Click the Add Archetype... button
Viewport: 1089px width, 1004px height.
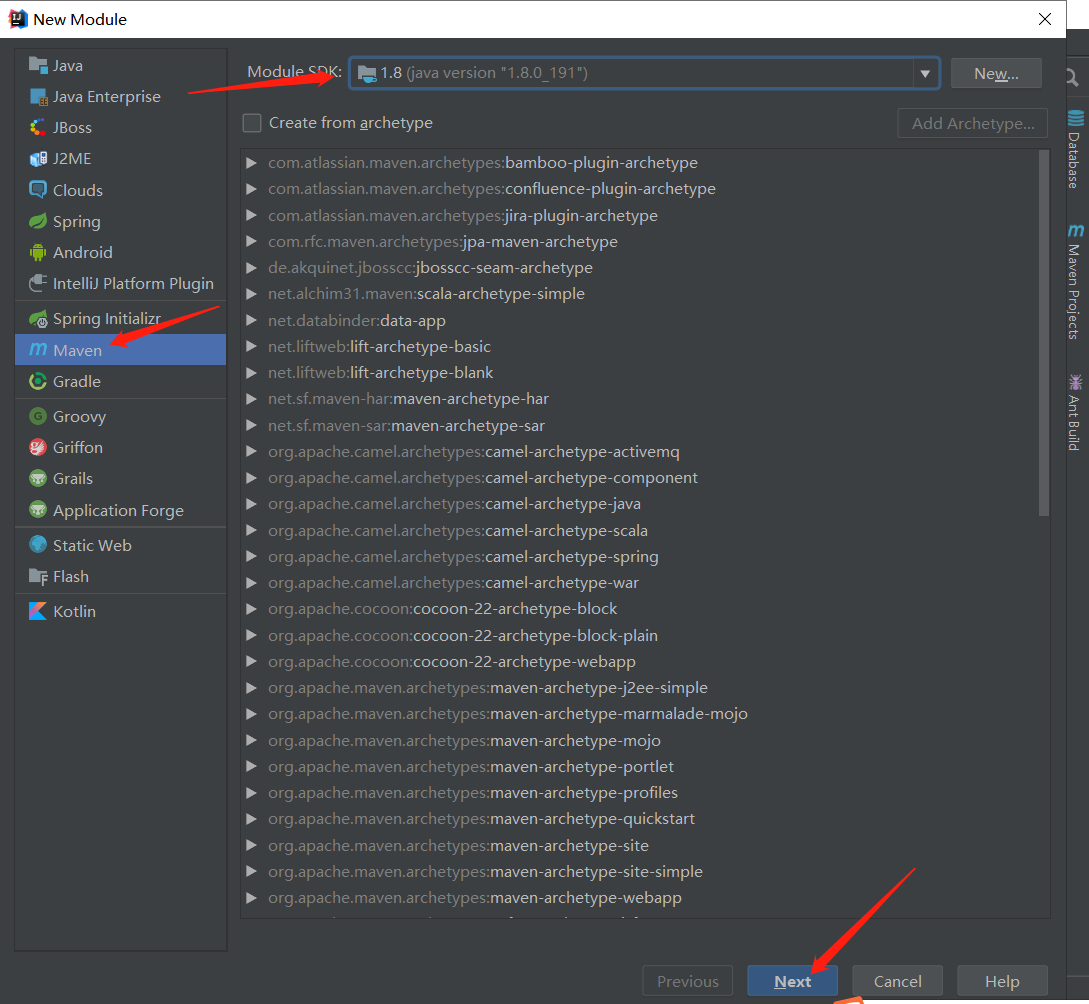point(972,124)
